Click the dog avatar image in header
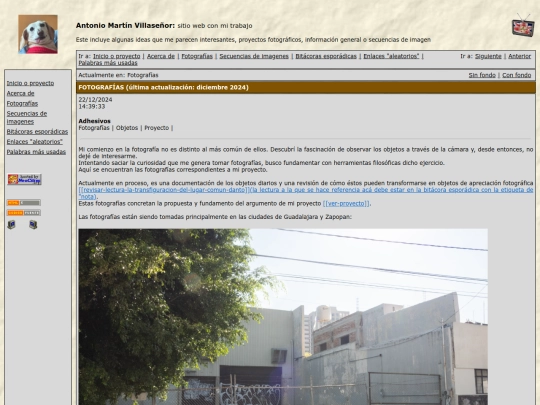This screenshot has height=405, width=540. point(38,34)
